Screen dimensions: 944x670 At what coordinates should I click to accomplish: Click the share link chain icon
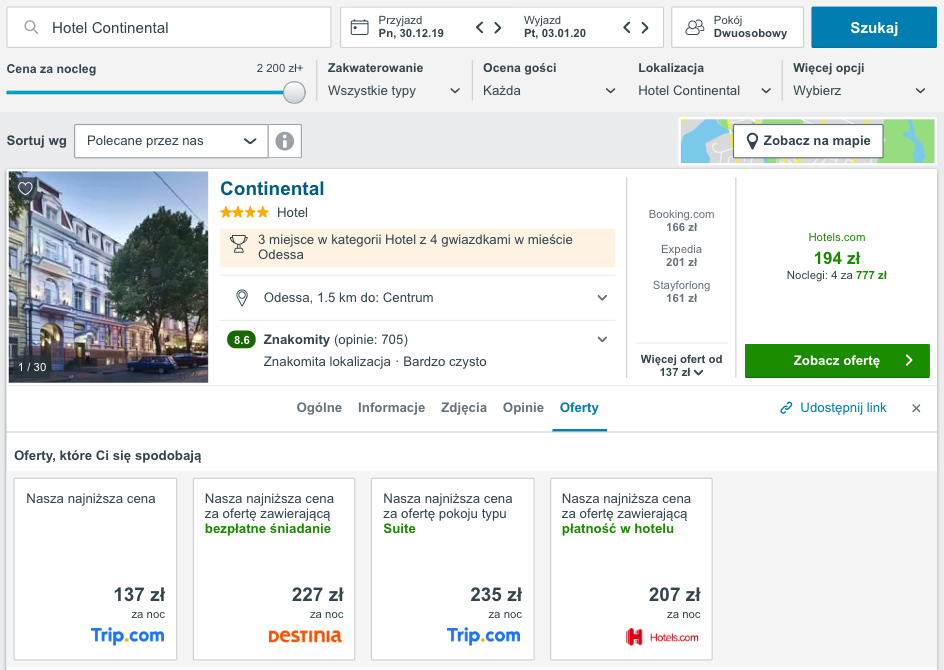pos(787,408)
